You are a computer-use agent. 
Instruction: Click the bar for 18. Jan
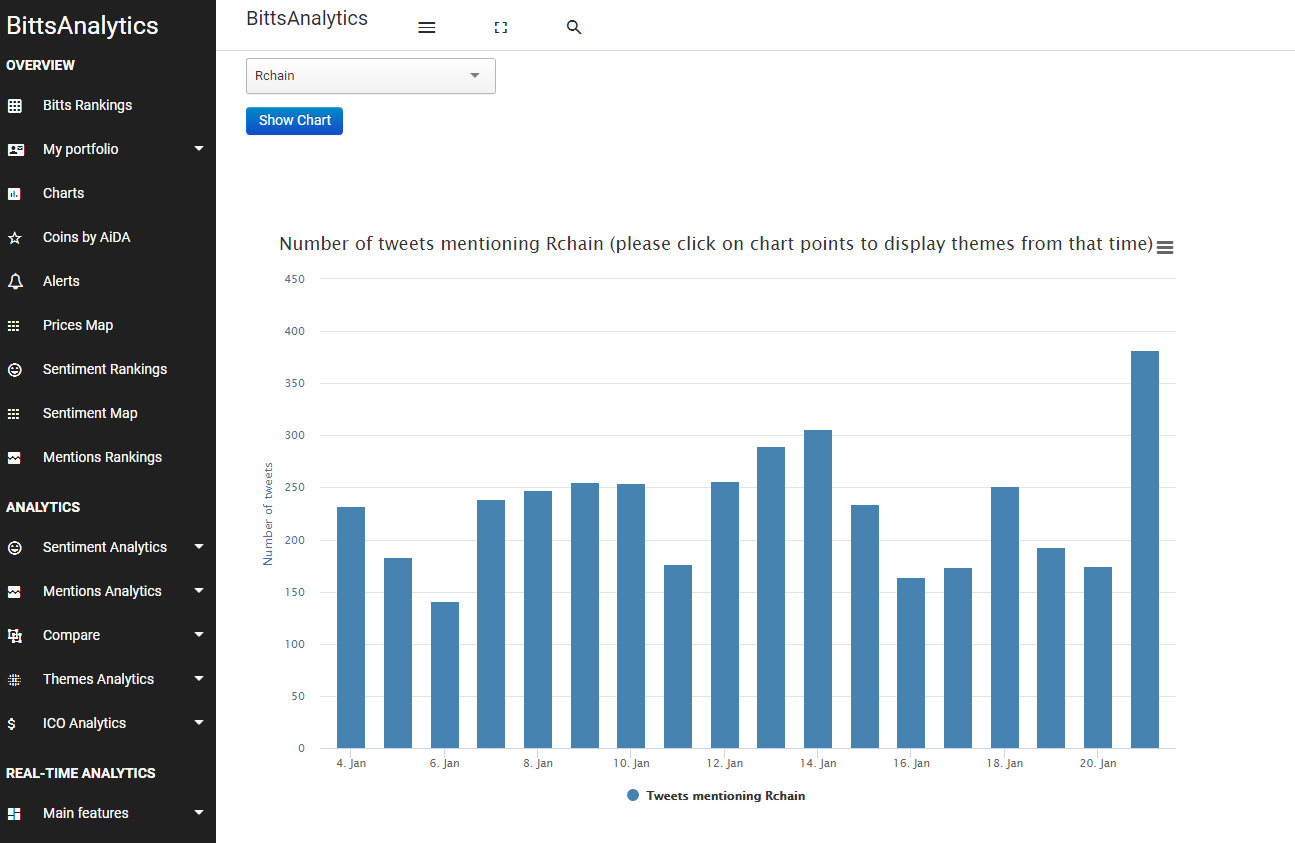(x=1005, y=617)
